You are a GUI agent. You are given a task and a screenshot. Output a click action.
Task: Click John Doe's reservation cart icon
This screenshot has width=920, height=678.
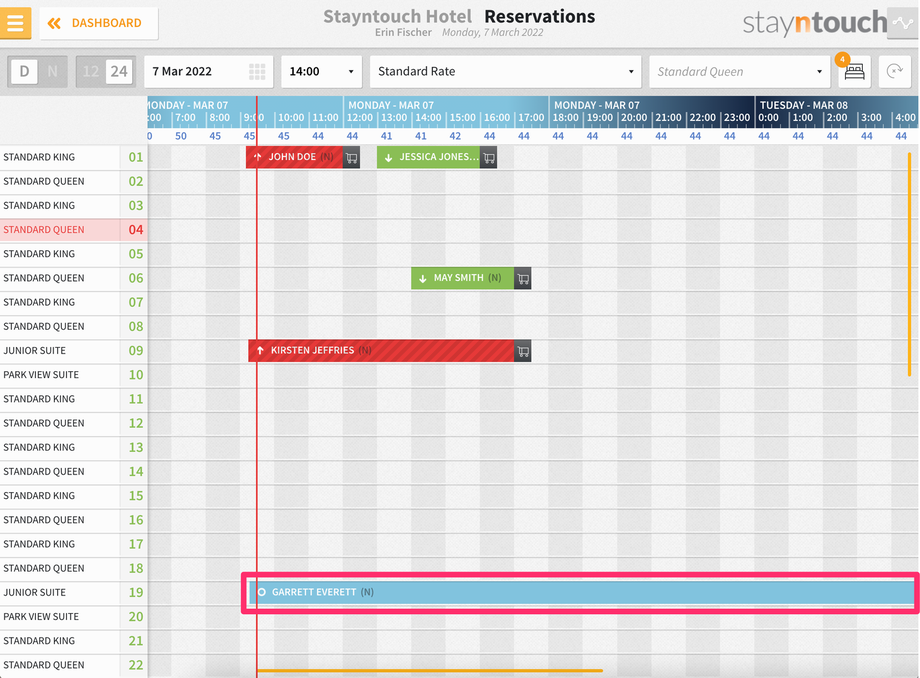pos(351,157)
